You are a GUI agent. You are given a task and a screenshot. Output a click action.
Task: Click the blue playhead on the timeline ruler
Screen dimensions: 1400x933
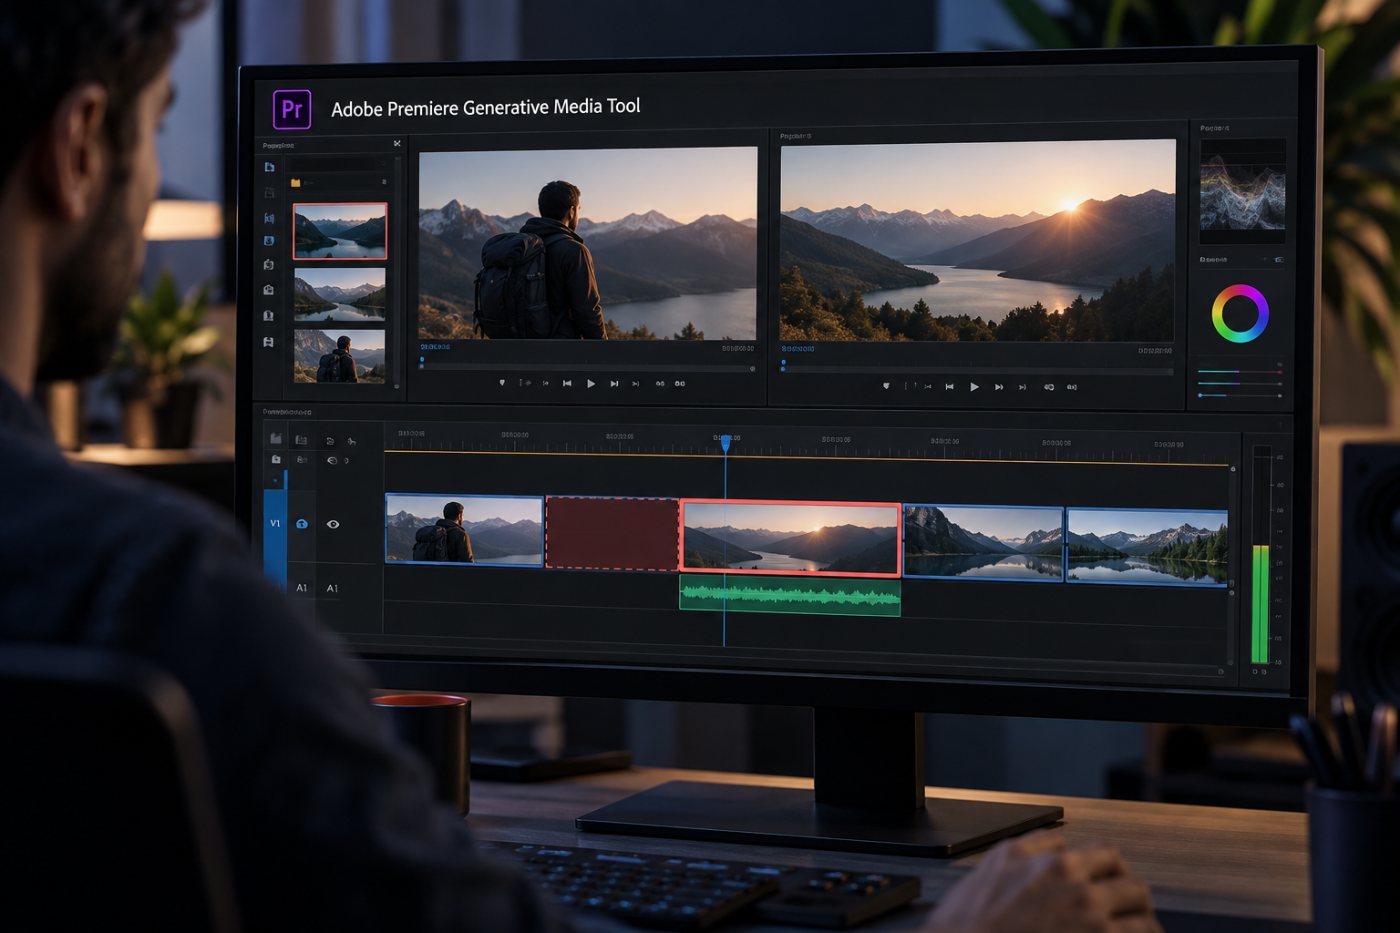(x=726, y=444)
